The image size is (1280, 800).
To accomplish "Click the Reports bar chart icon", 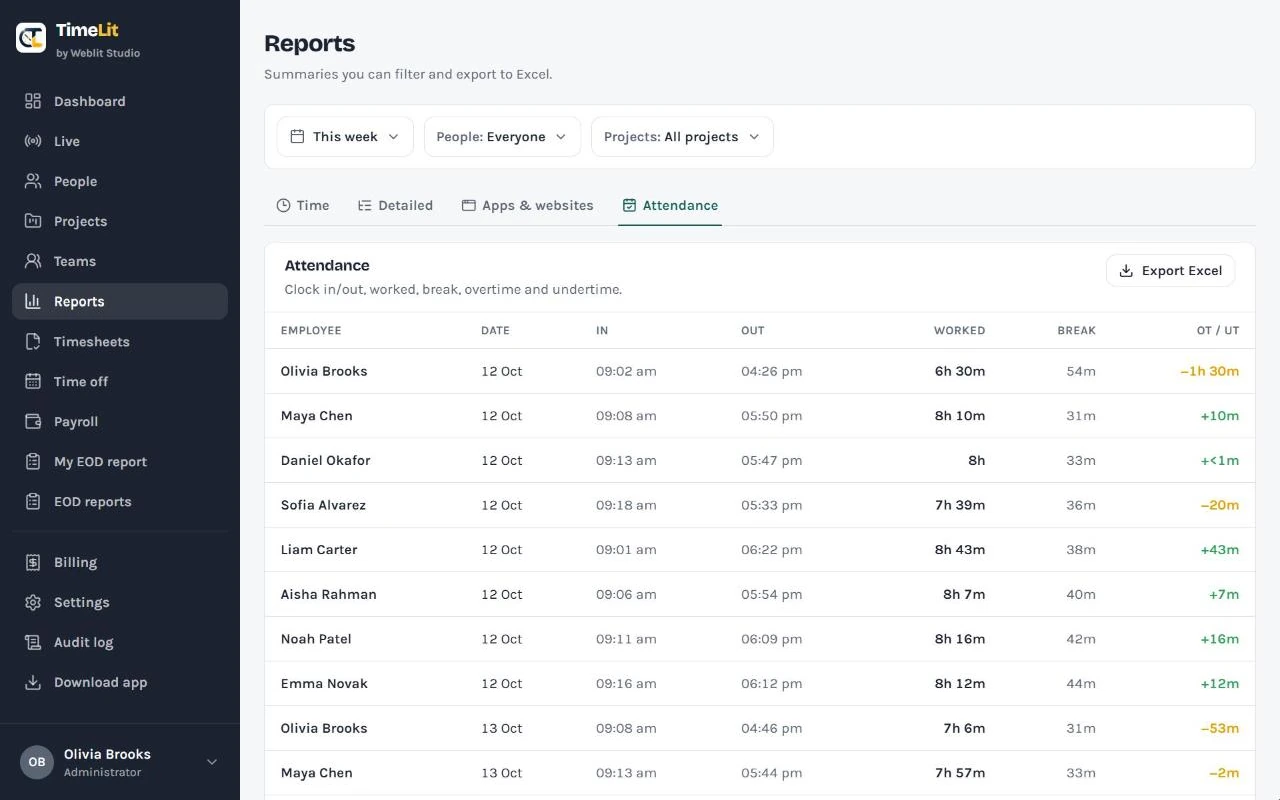I will point(33,301).
